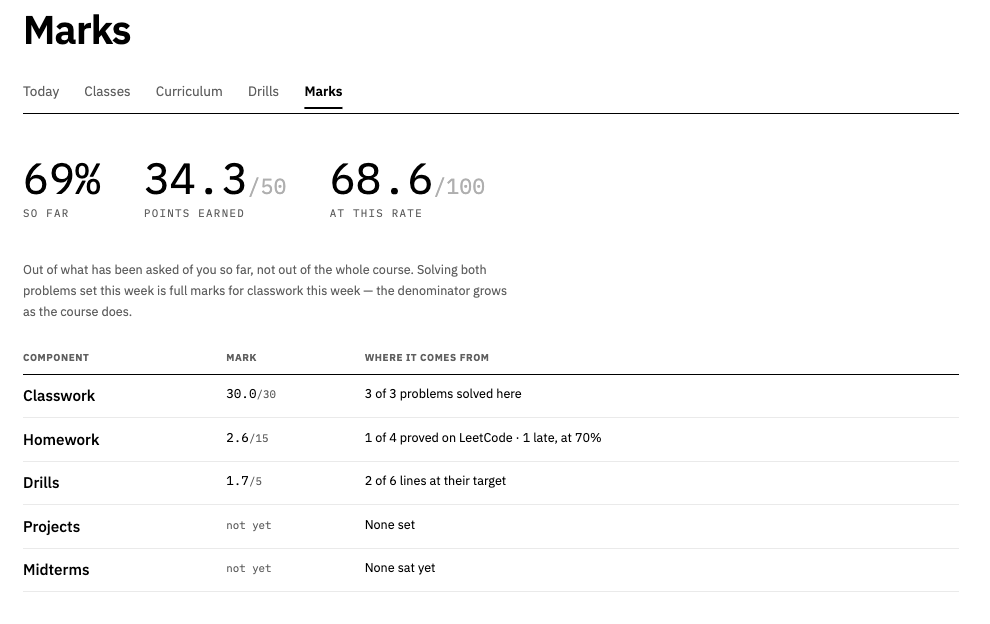The image size is (990, 624).
Task: Click the WHERE IT COMES FROM header
Action: pos(427,357)
